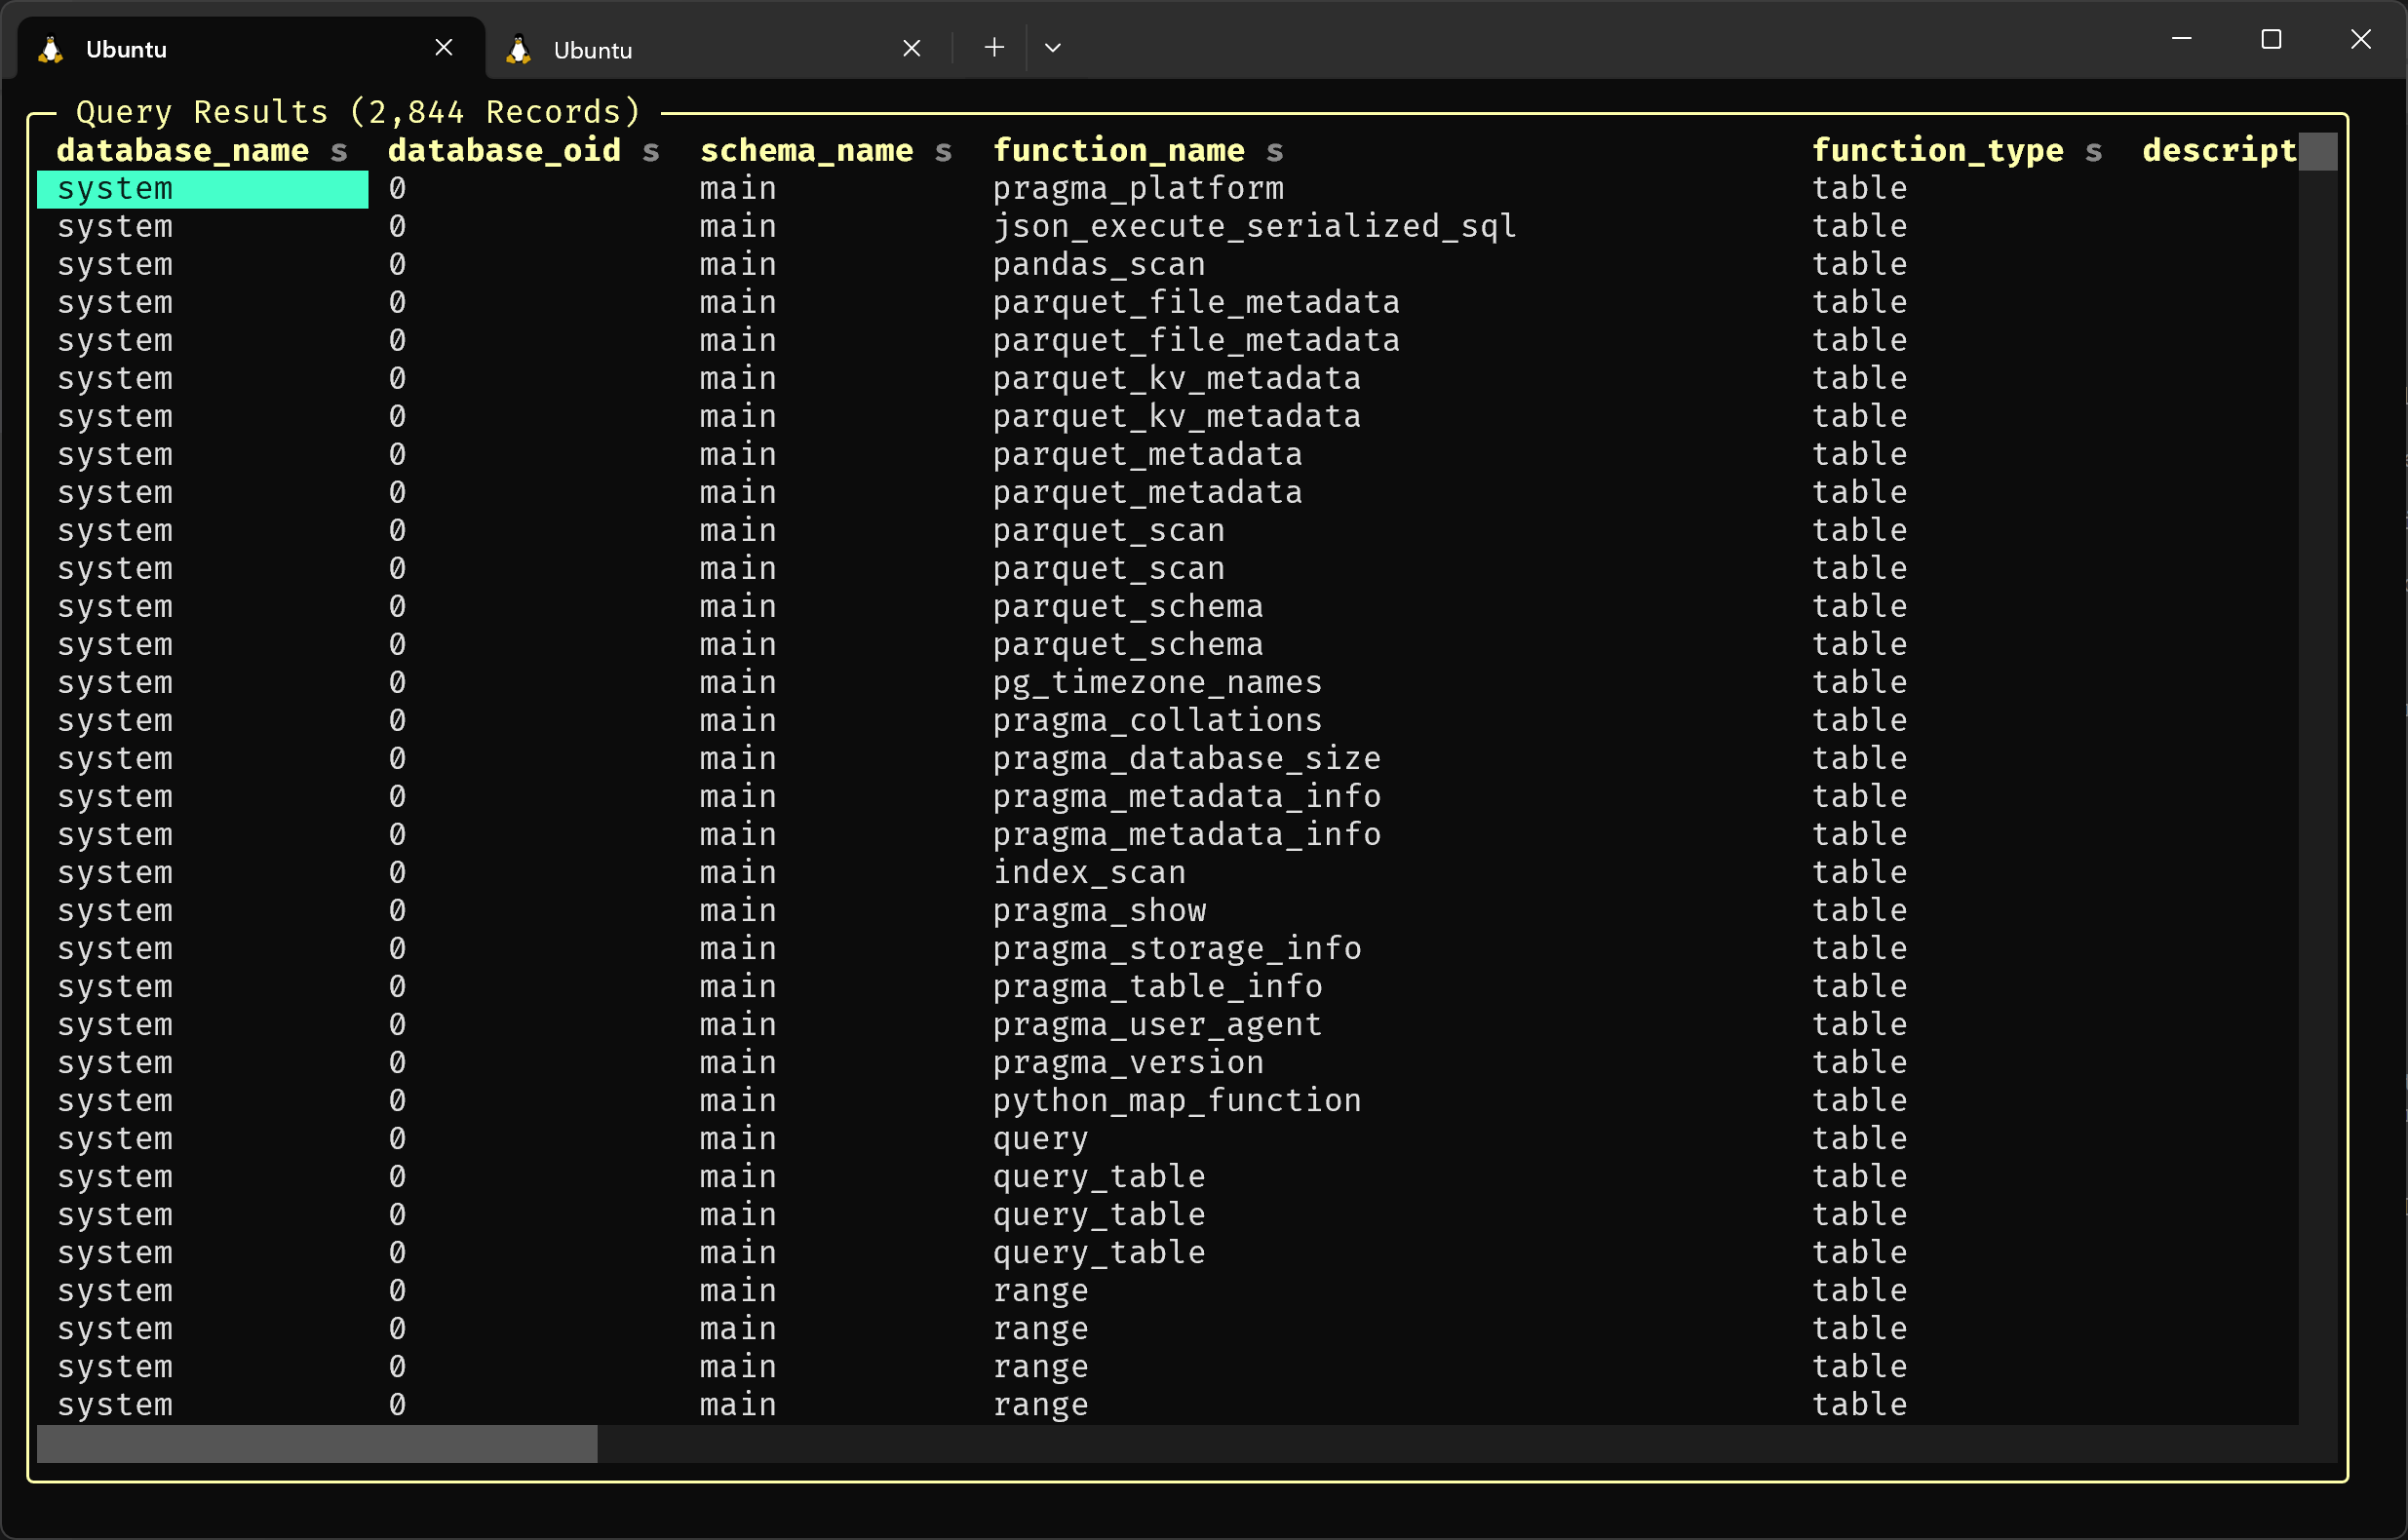2408x1540 pixels.
Task: Select the database_name column header
Action: (x=182, y=151)
